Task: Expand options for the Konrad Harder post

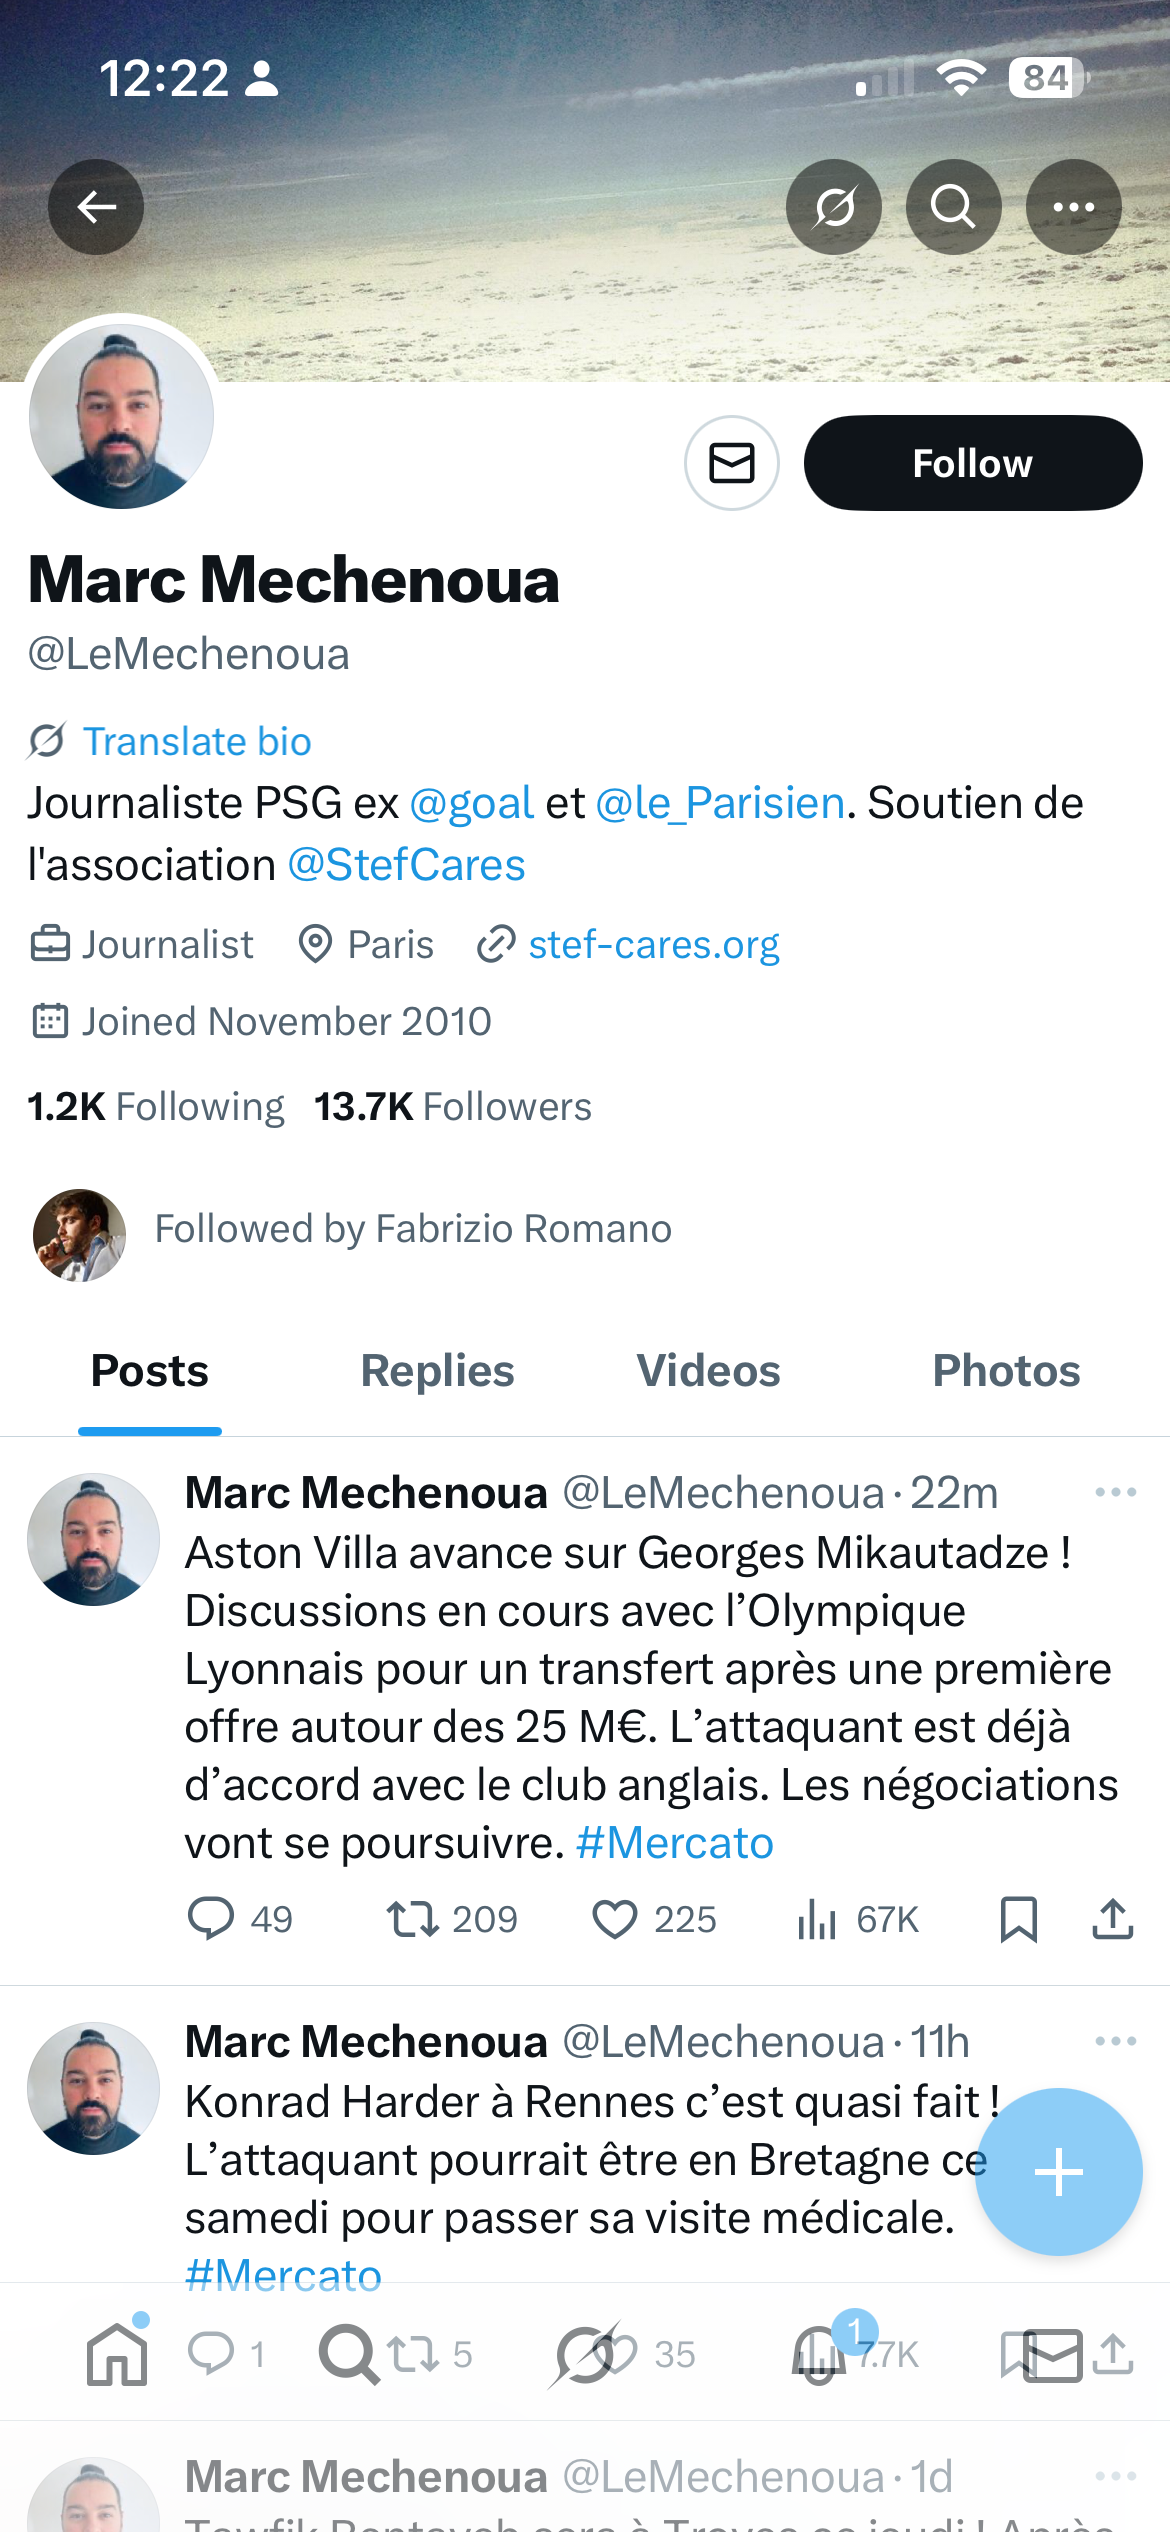Action: [1115, 2042]
